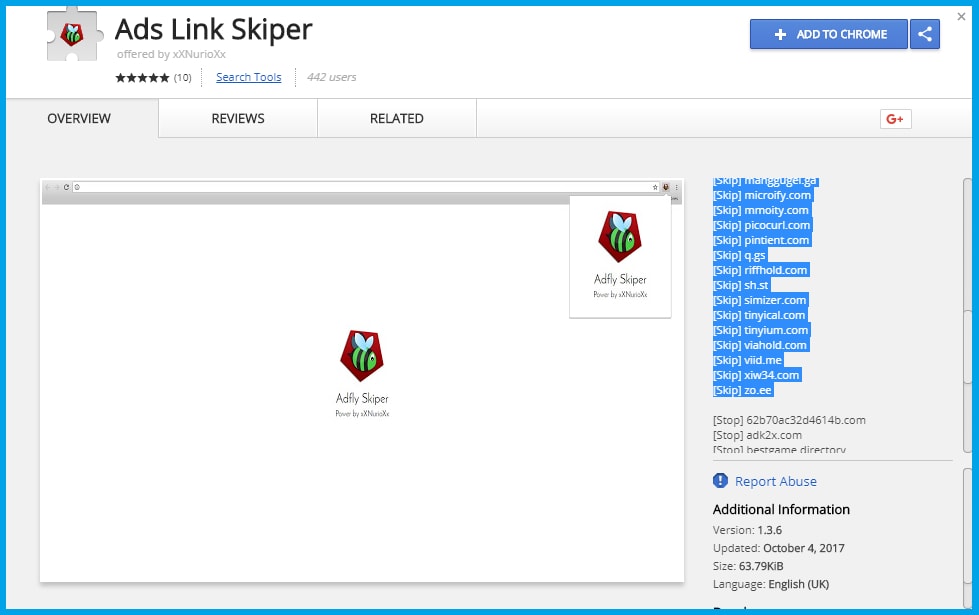Click reload icon in preview screenshot toolbar
The width and height of the screenshot is (979, 615).
[66, 187]
